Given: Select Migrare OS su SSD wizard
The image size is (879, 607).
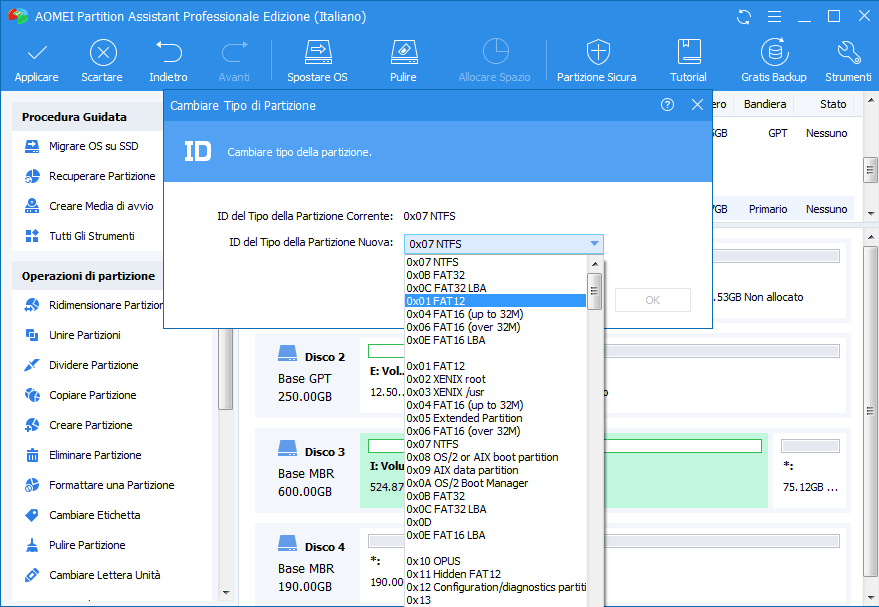Looking at the screenshot, I should click(94, 146).
